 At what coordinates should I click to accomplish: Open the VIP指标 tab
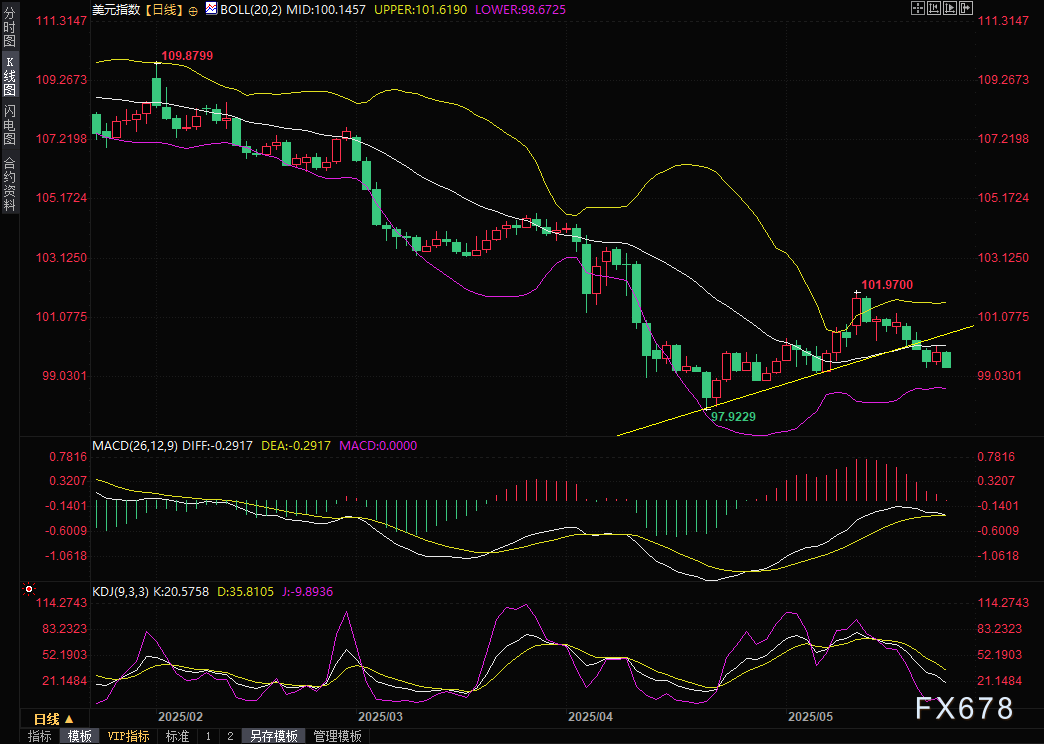129,736
